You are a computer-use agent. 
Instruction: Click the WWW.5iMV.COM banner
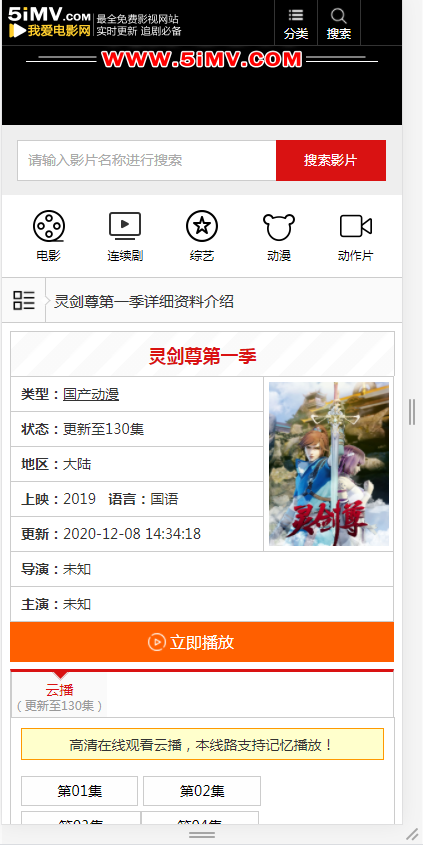click(x=202, y=59)
